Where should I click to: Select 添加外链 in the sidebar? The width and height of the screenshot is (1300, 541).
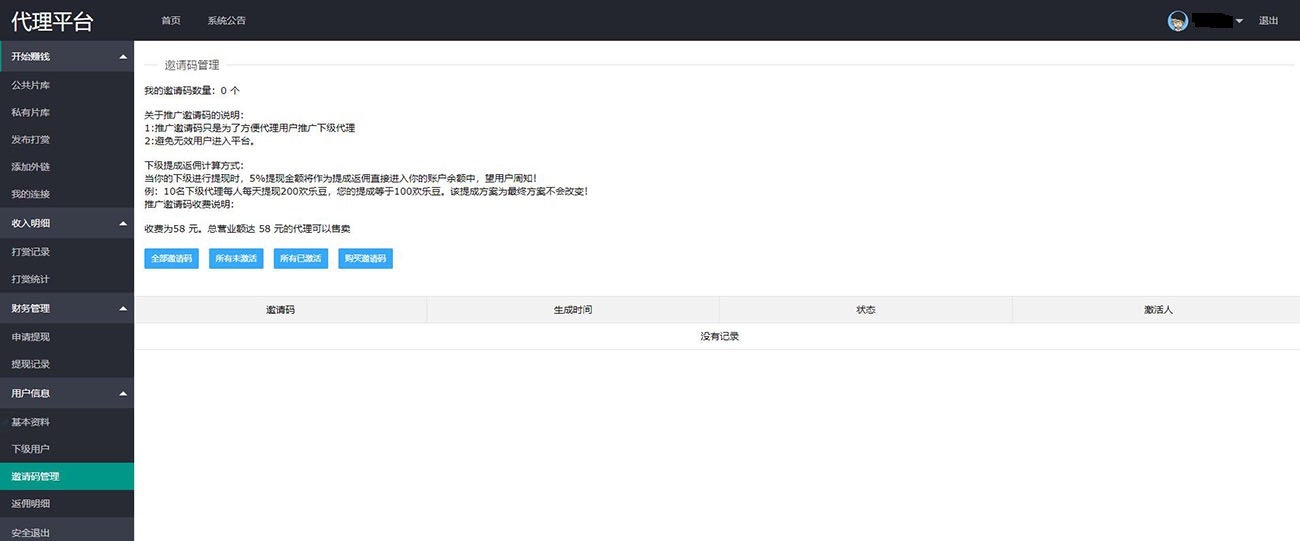(x=67, y=167)
